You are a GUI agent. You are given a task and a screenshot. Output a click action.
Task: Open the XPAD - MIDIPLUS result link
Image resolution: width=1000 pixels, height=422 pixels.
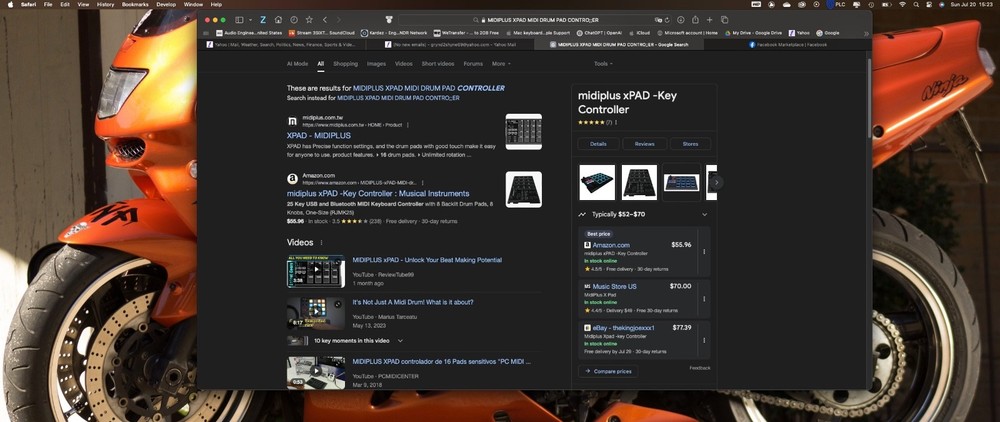pos(318,135)
